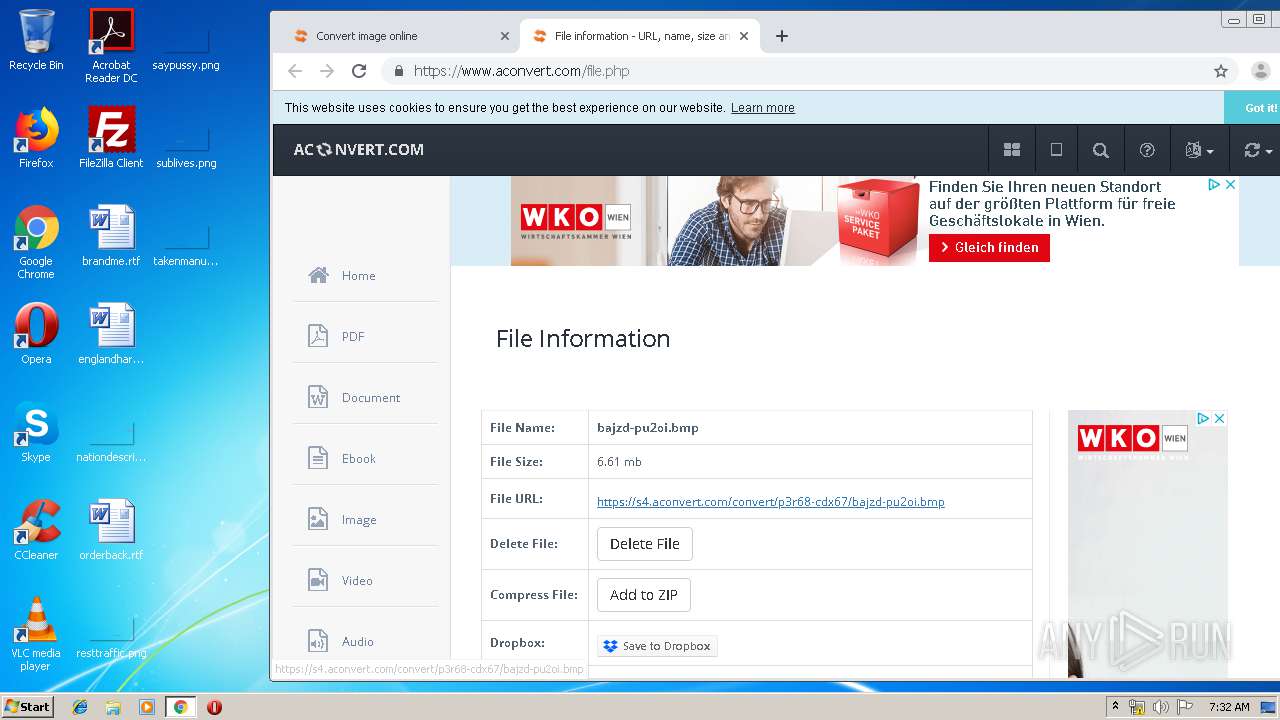
Task: Click the browser forward arrow
Action: (x=327, y=71)
